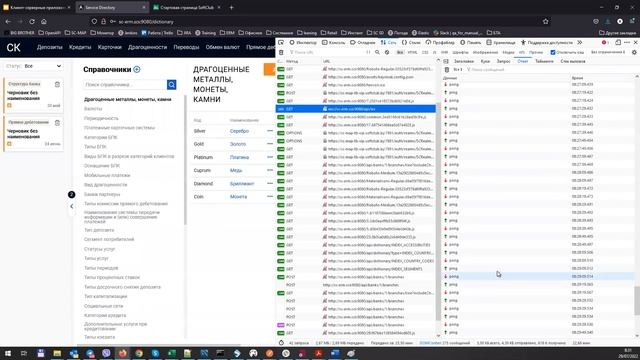
Task: Select the Банки партнеры dictionary
Action: pos(102,194)
